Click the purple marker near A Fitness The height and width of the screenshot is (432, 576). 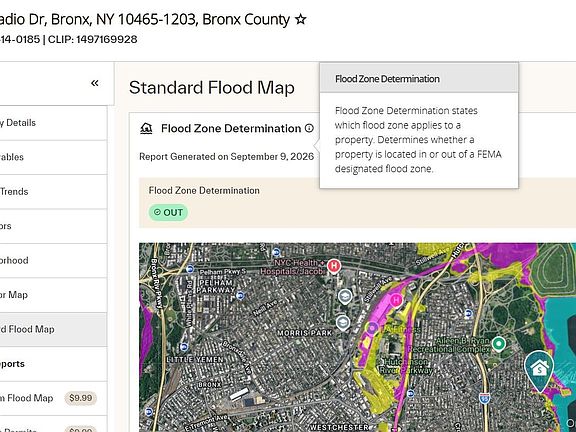372,327
